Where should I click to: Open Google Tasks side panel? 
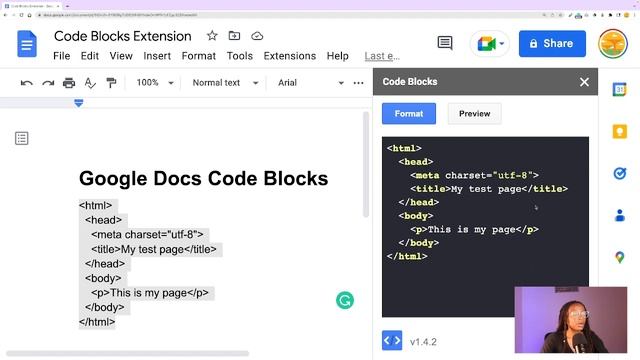(x=619, y=173)
